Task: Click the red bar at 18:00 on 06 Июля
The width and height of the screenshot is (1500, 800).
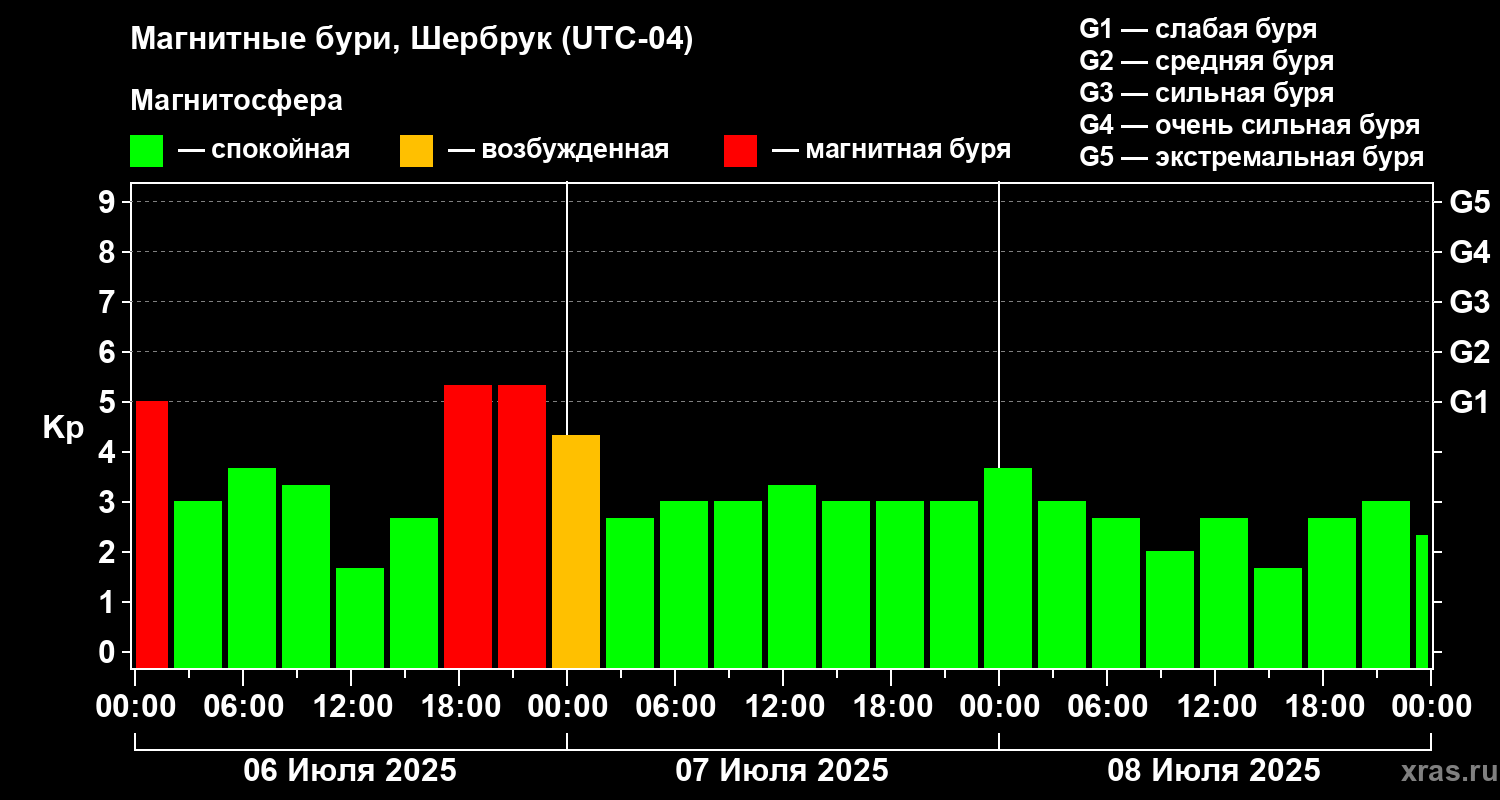Action: [x=468, y=526]
